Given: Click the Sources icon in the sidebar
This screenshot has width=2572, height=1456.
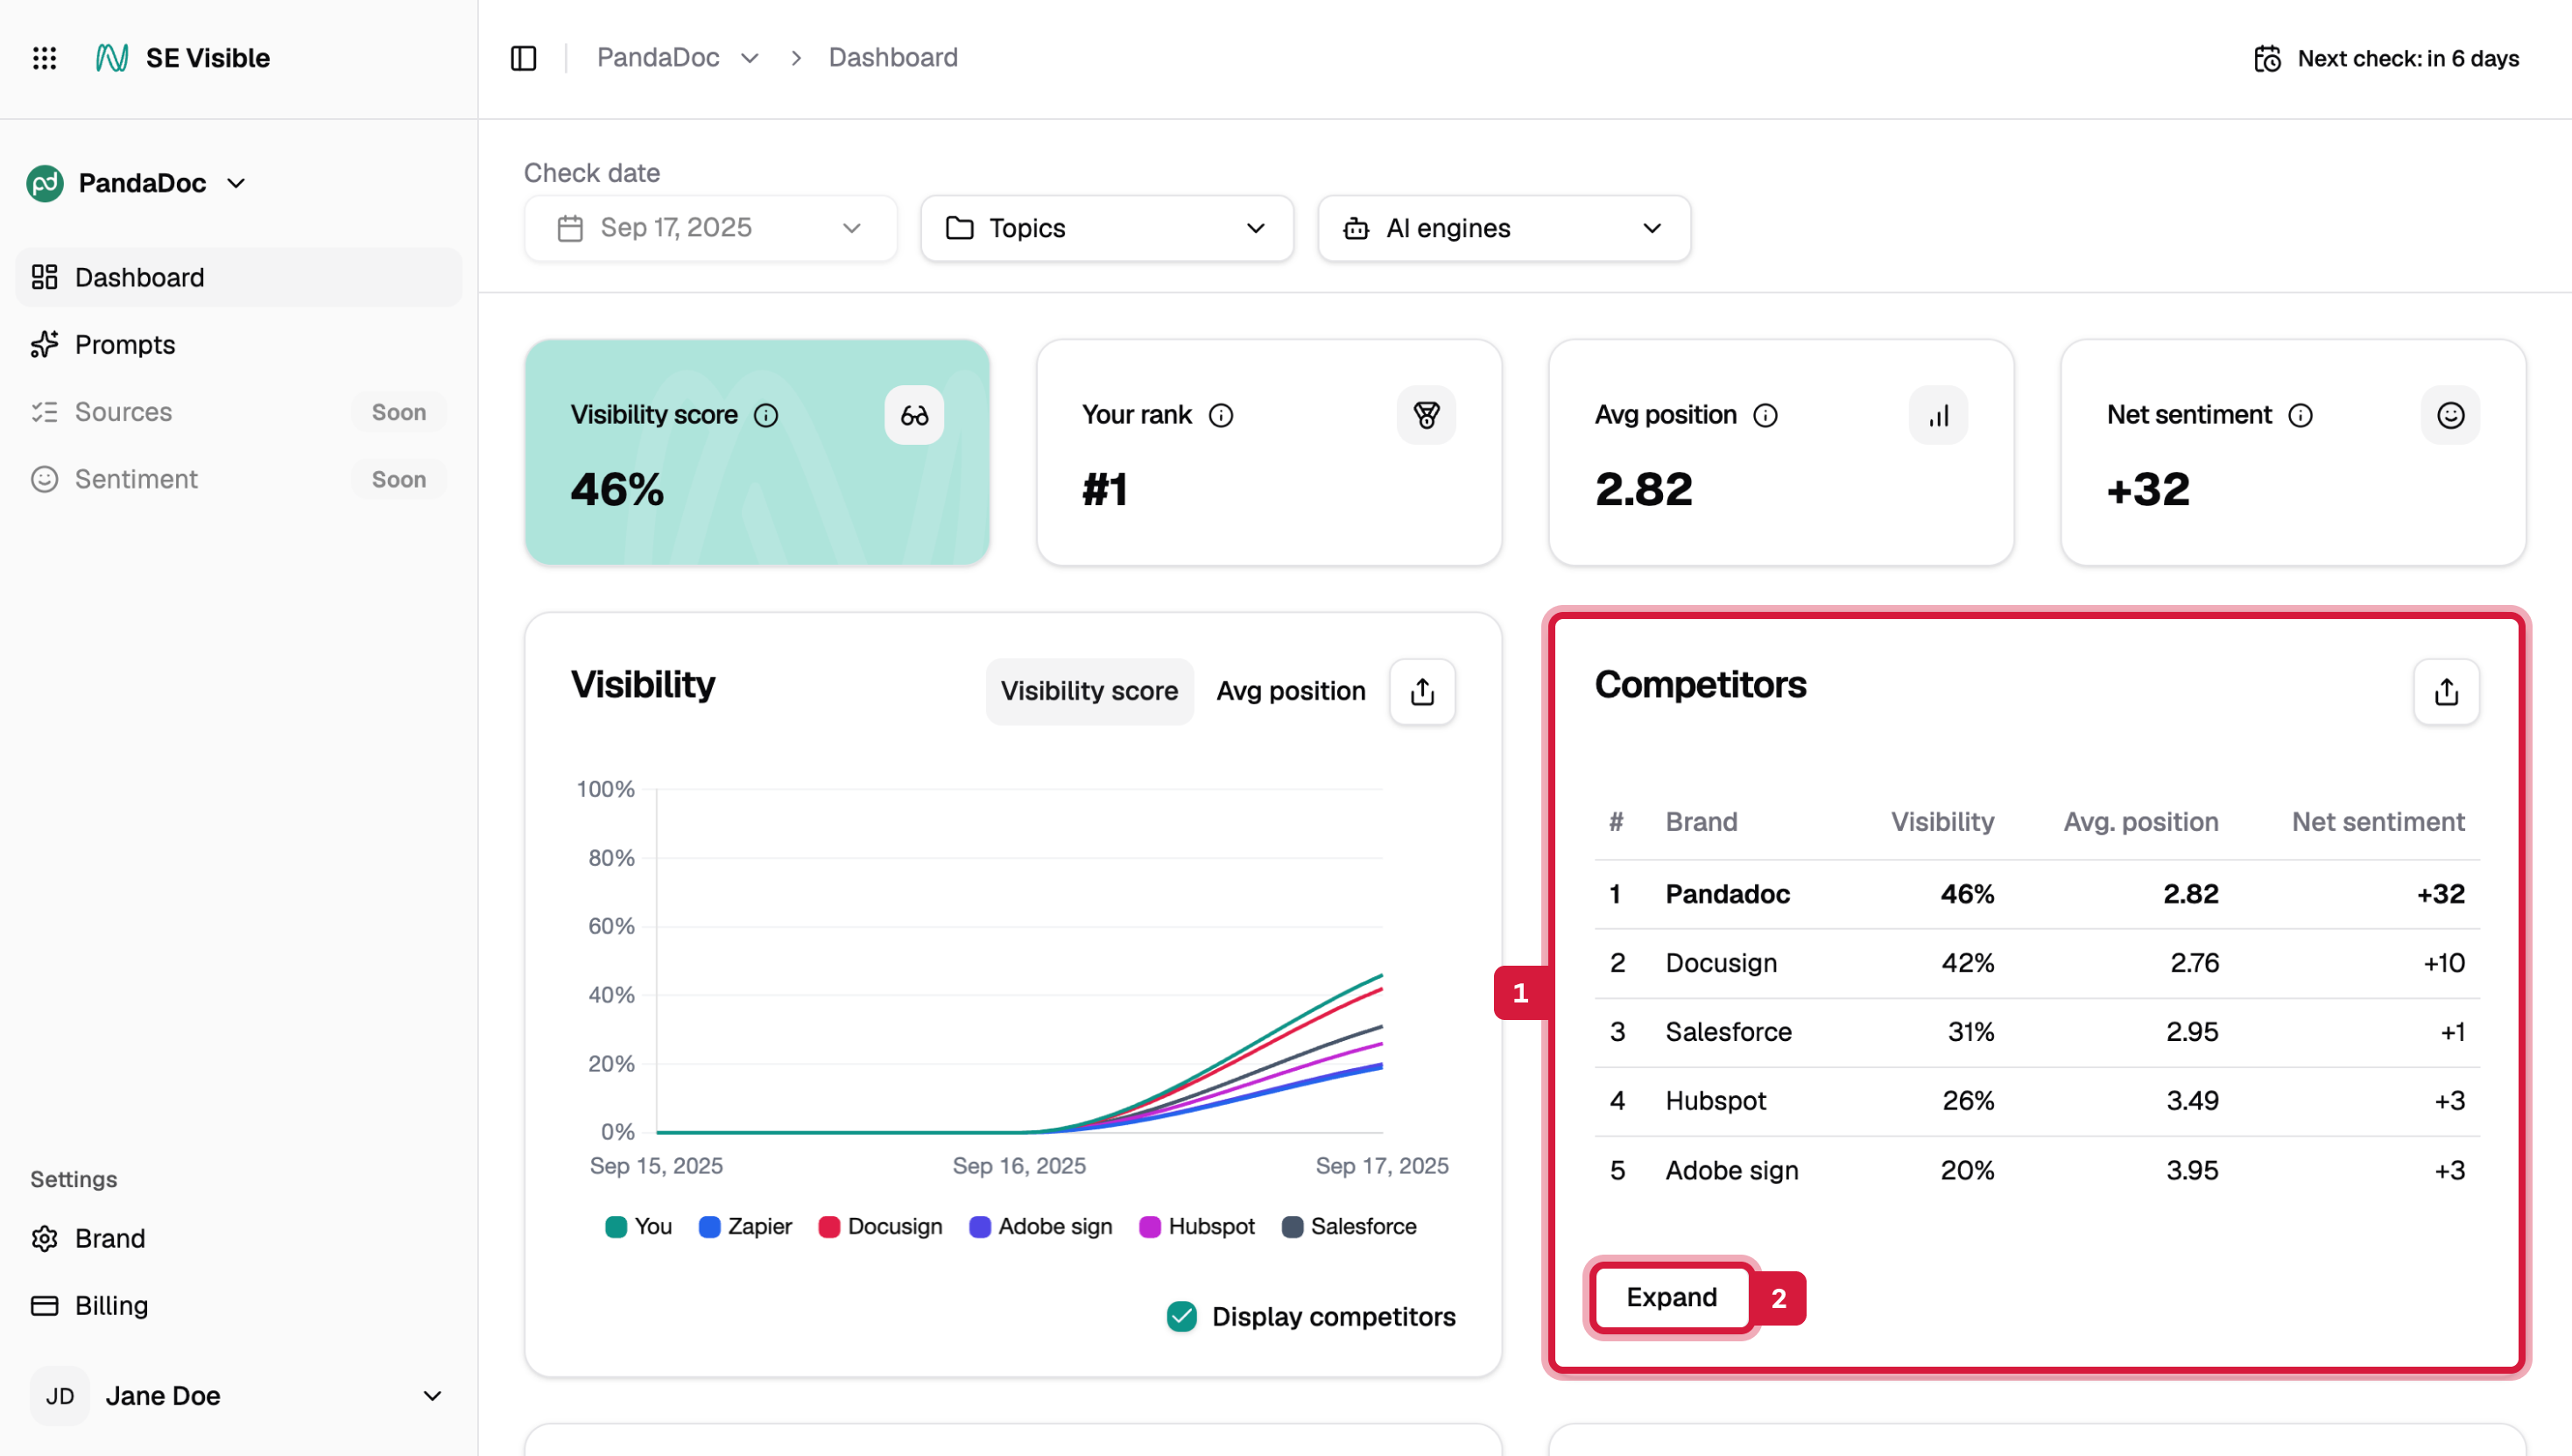Looking at the screenshot, I should [x=44, y=411].
